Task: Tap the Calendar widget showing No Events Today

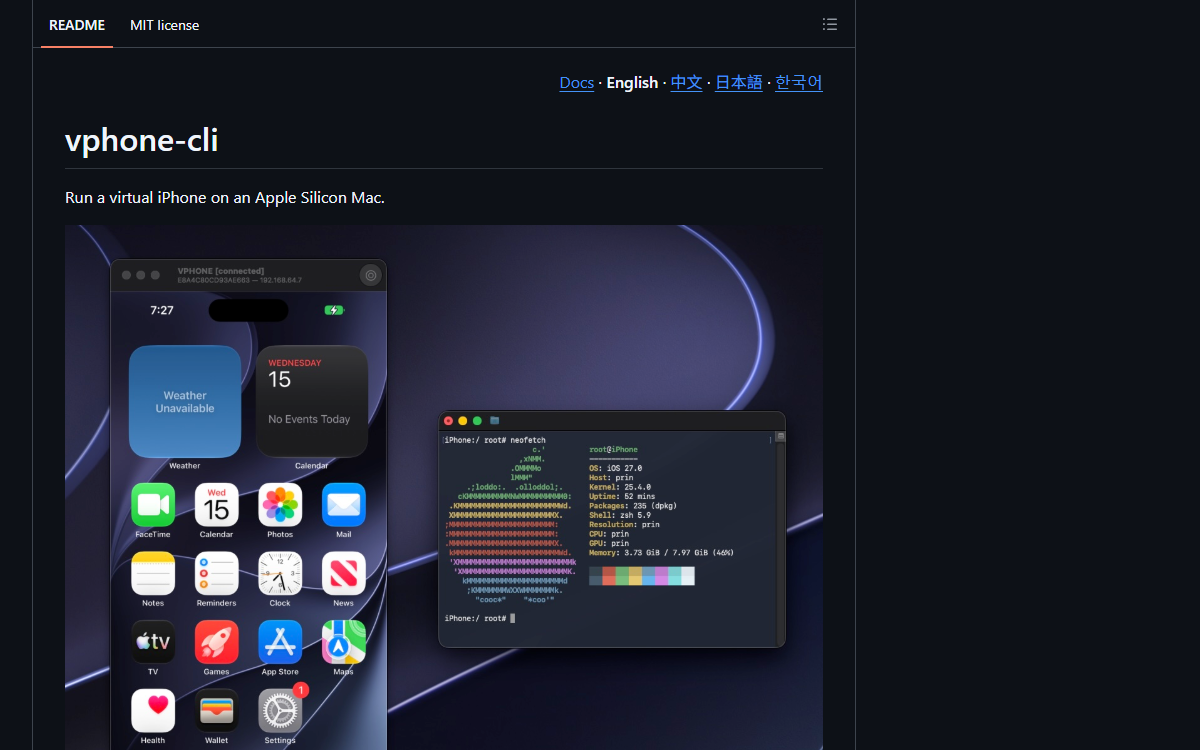Action: [312, 401]
